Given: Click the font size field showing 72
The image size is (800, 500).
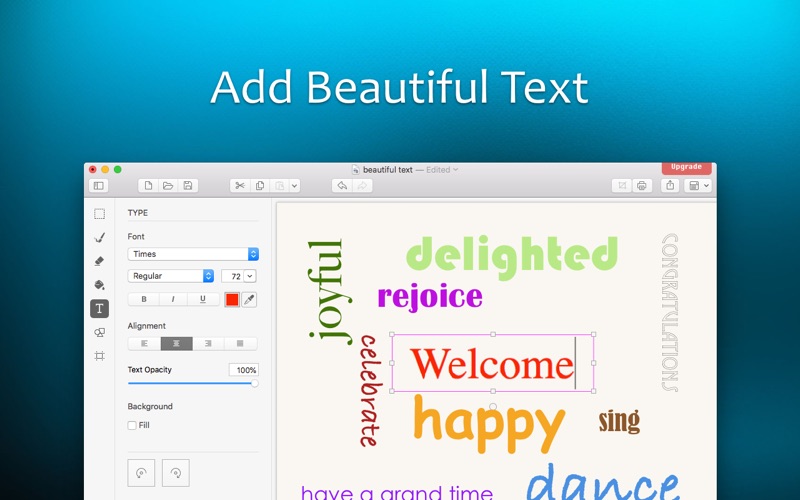Looking at the screenshot, I should (233, 276).
